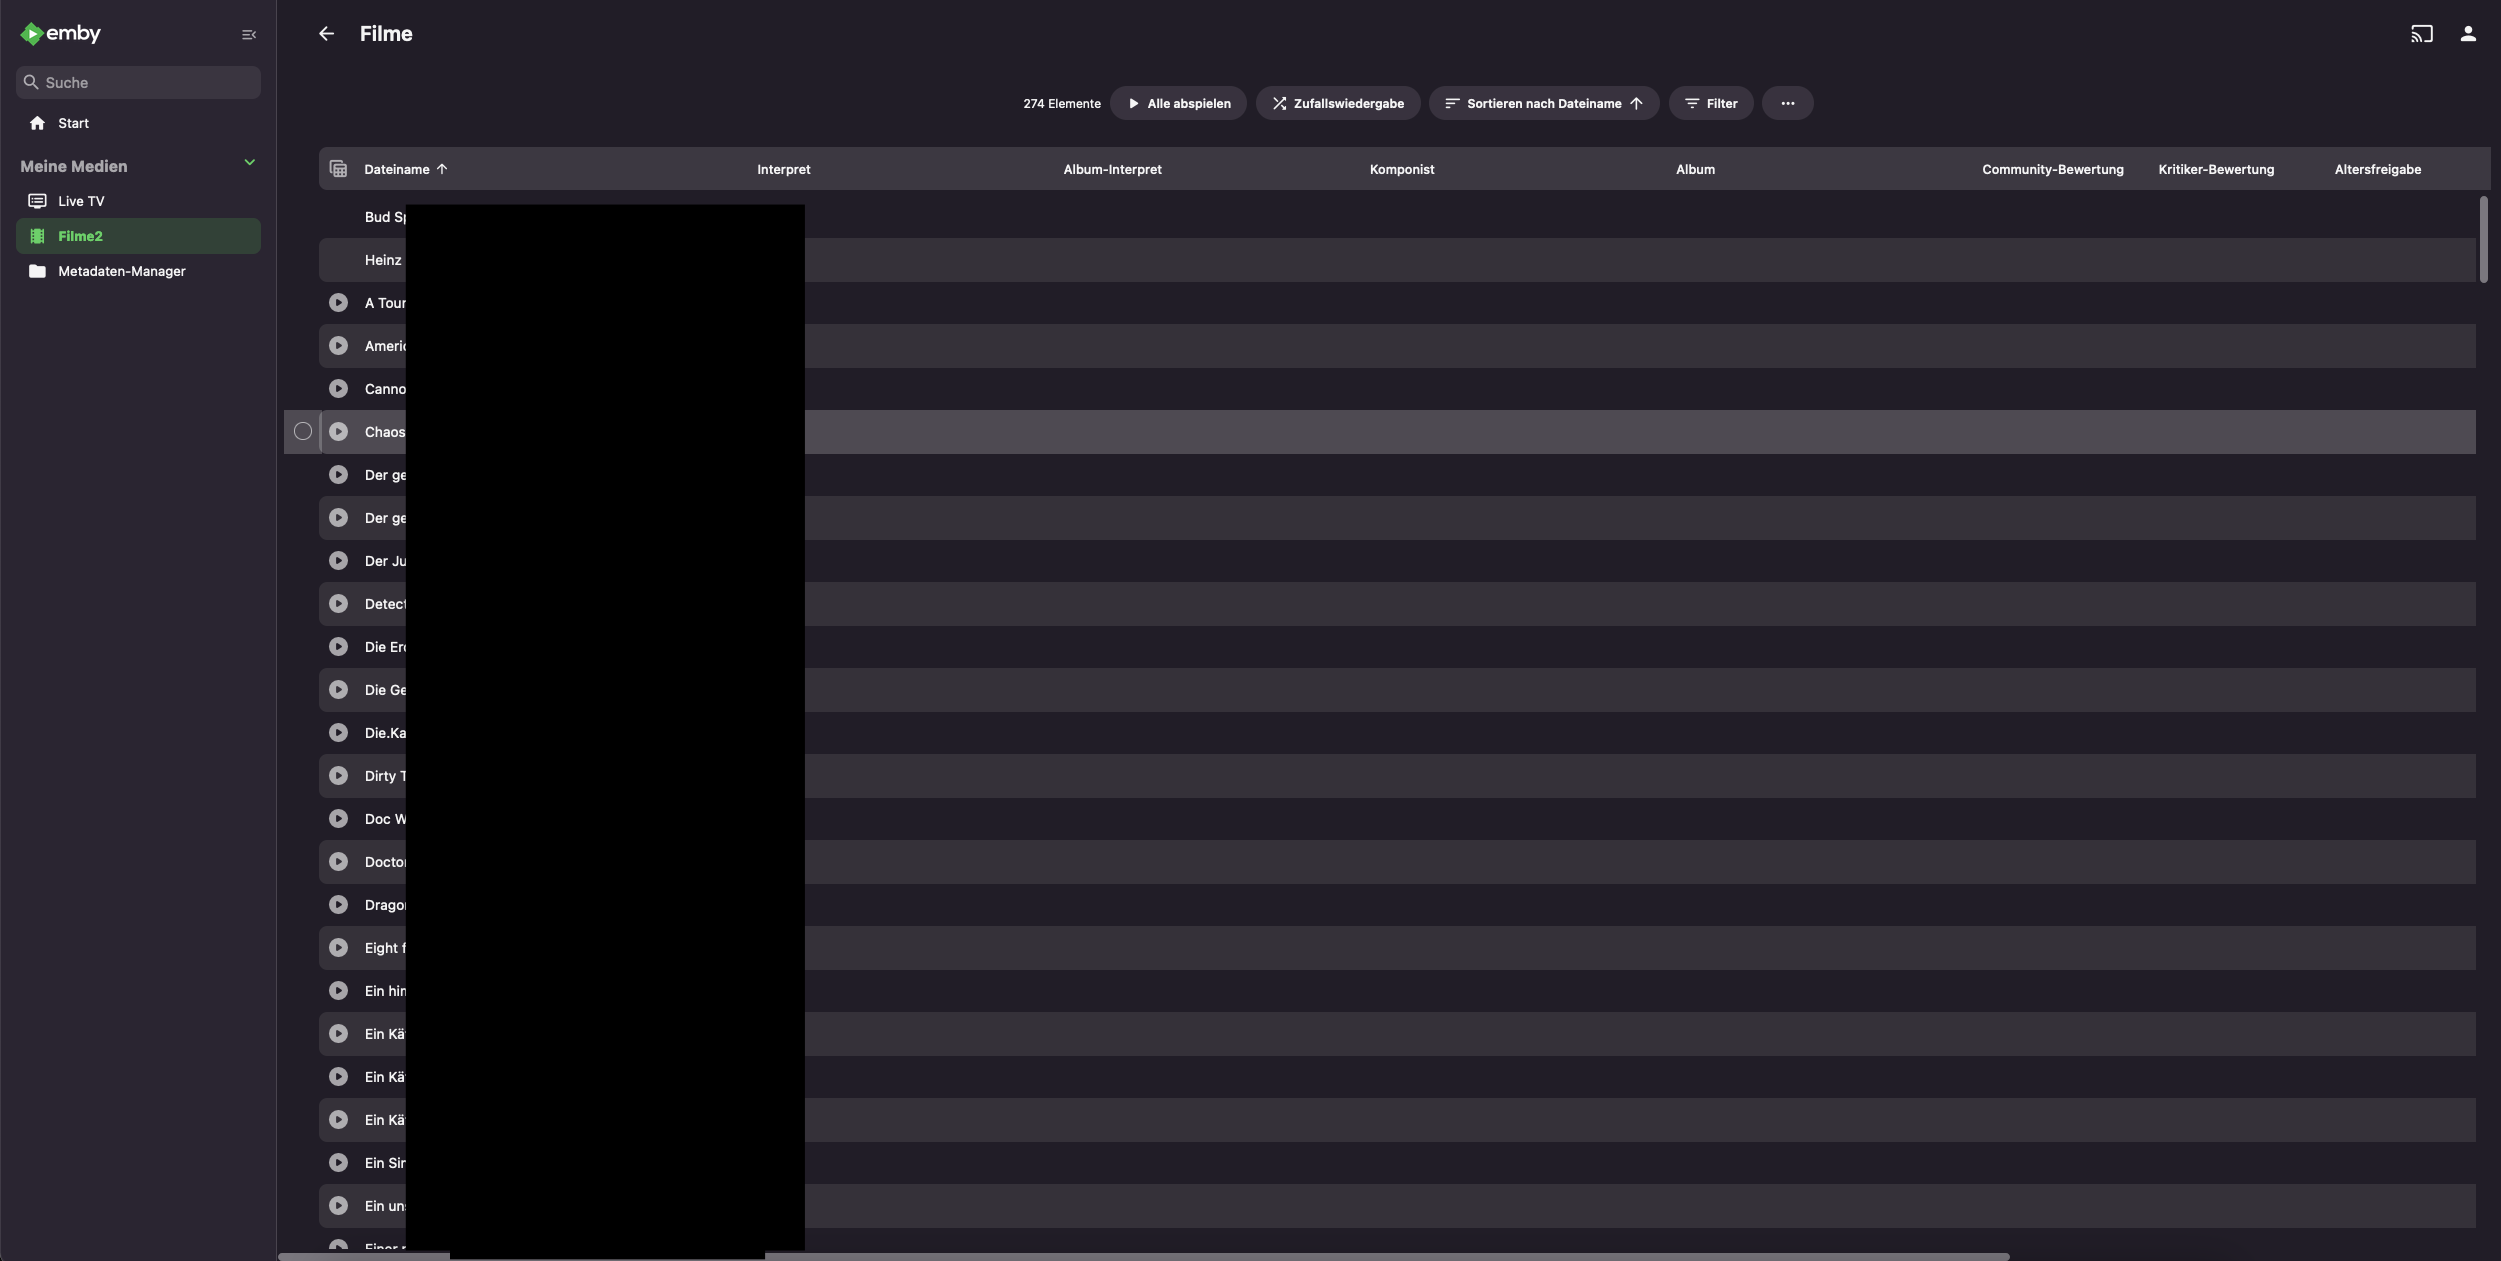The image size is (2501, 1261).
Task: Open Metadaten-Manager in the sidebar
Action: click(121, 272)
